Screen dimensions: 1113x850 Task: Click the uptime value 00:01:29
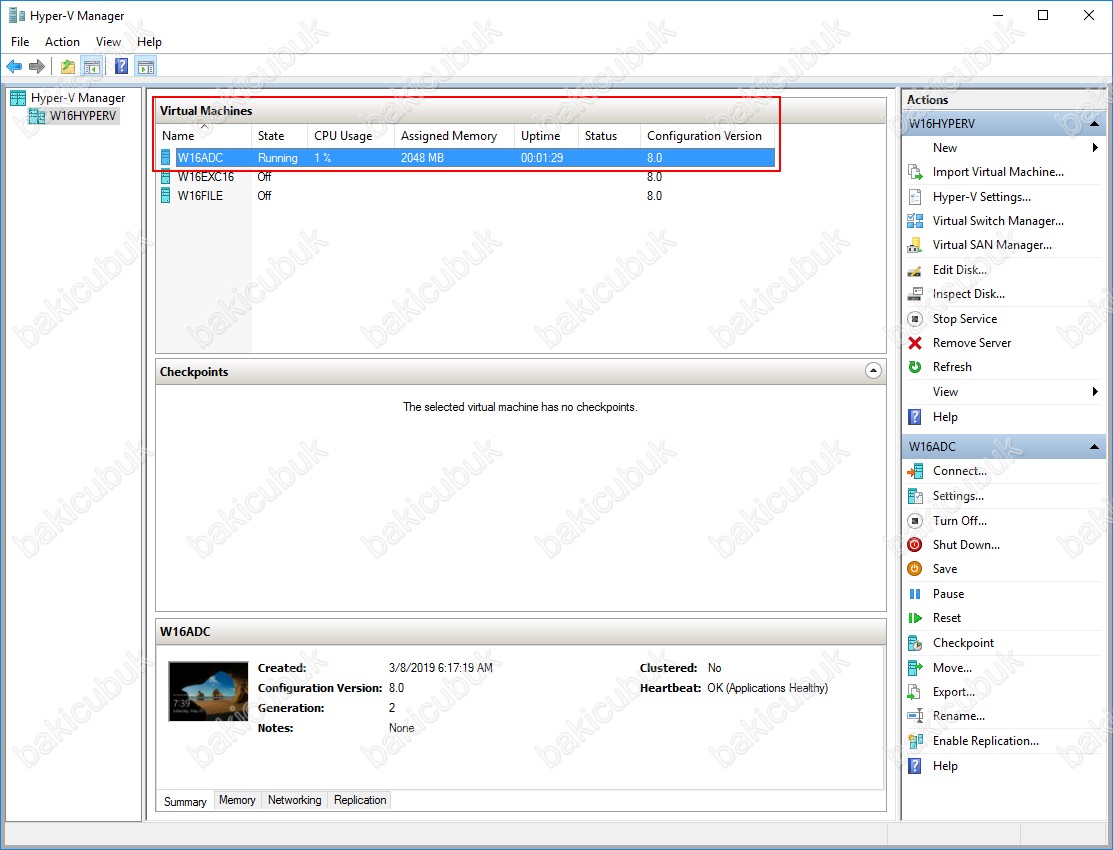point(542,158)
